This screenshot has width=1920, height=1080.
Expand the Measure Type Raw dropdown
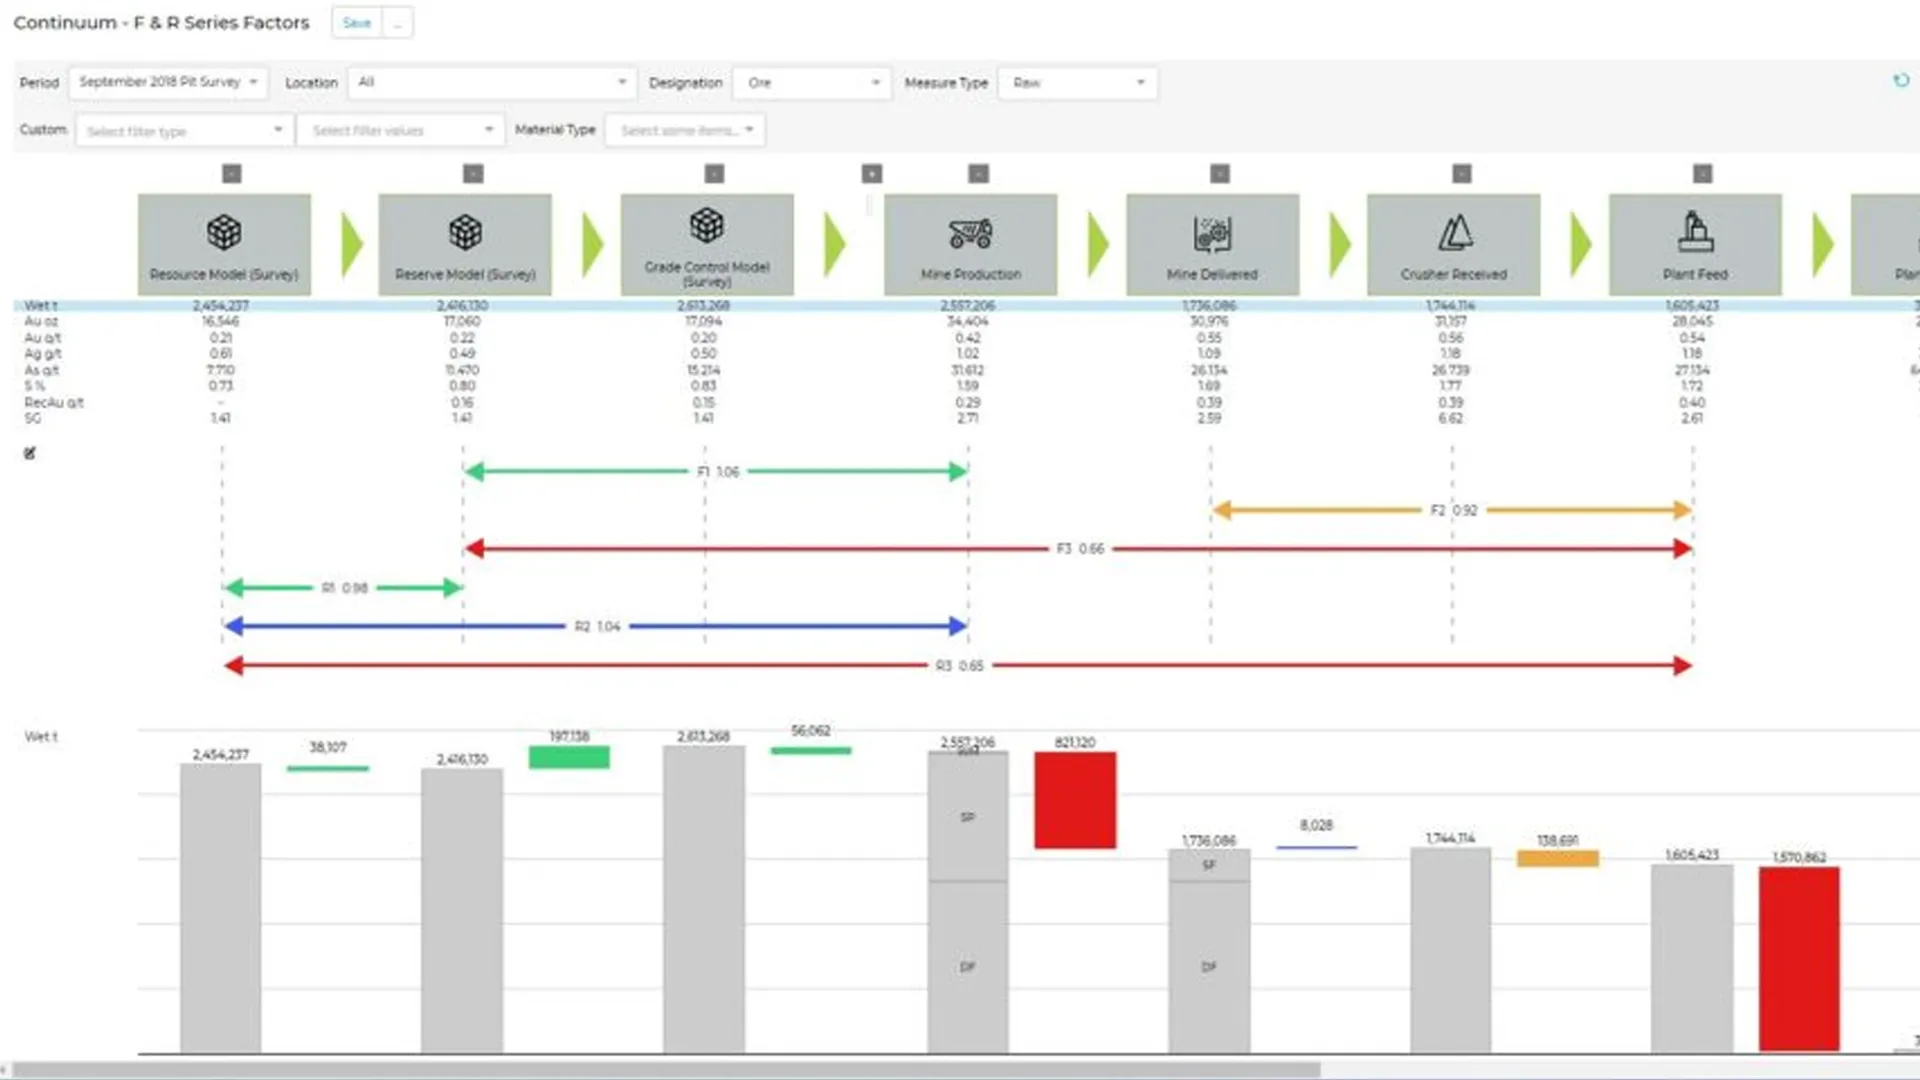coord(1077,83)
